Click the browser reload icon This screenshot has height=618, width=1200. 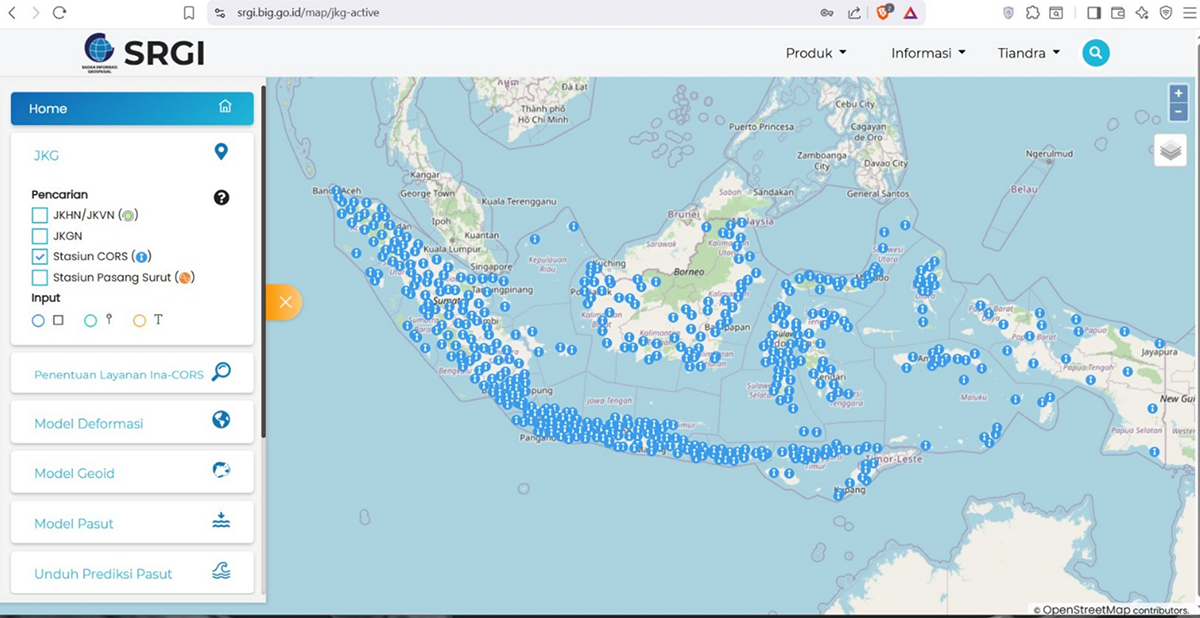click(59, 13)
